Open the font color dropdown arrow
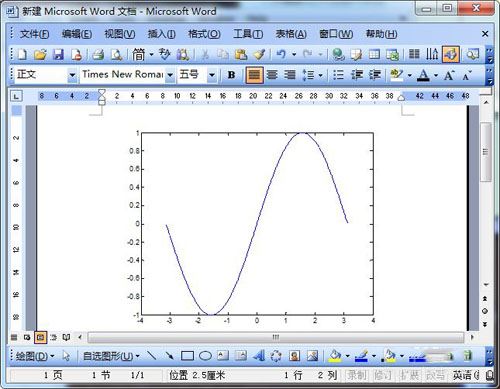 [x=436, y=75]
